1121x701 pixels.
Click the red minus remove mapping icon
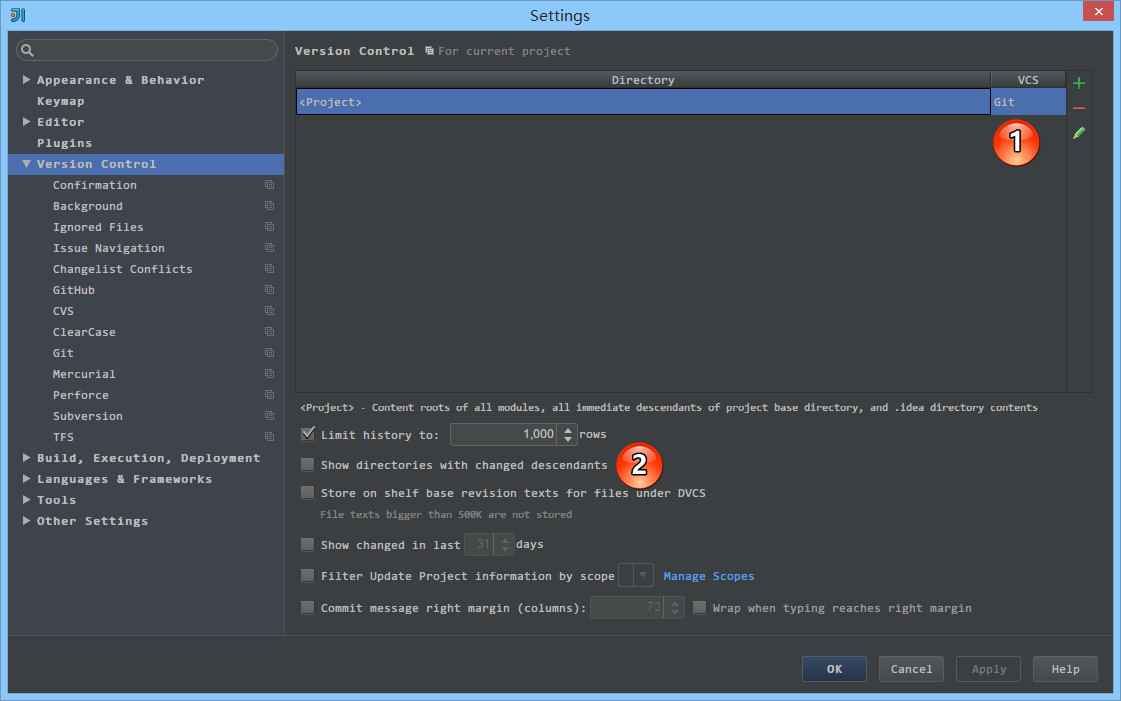[1079, 108]
